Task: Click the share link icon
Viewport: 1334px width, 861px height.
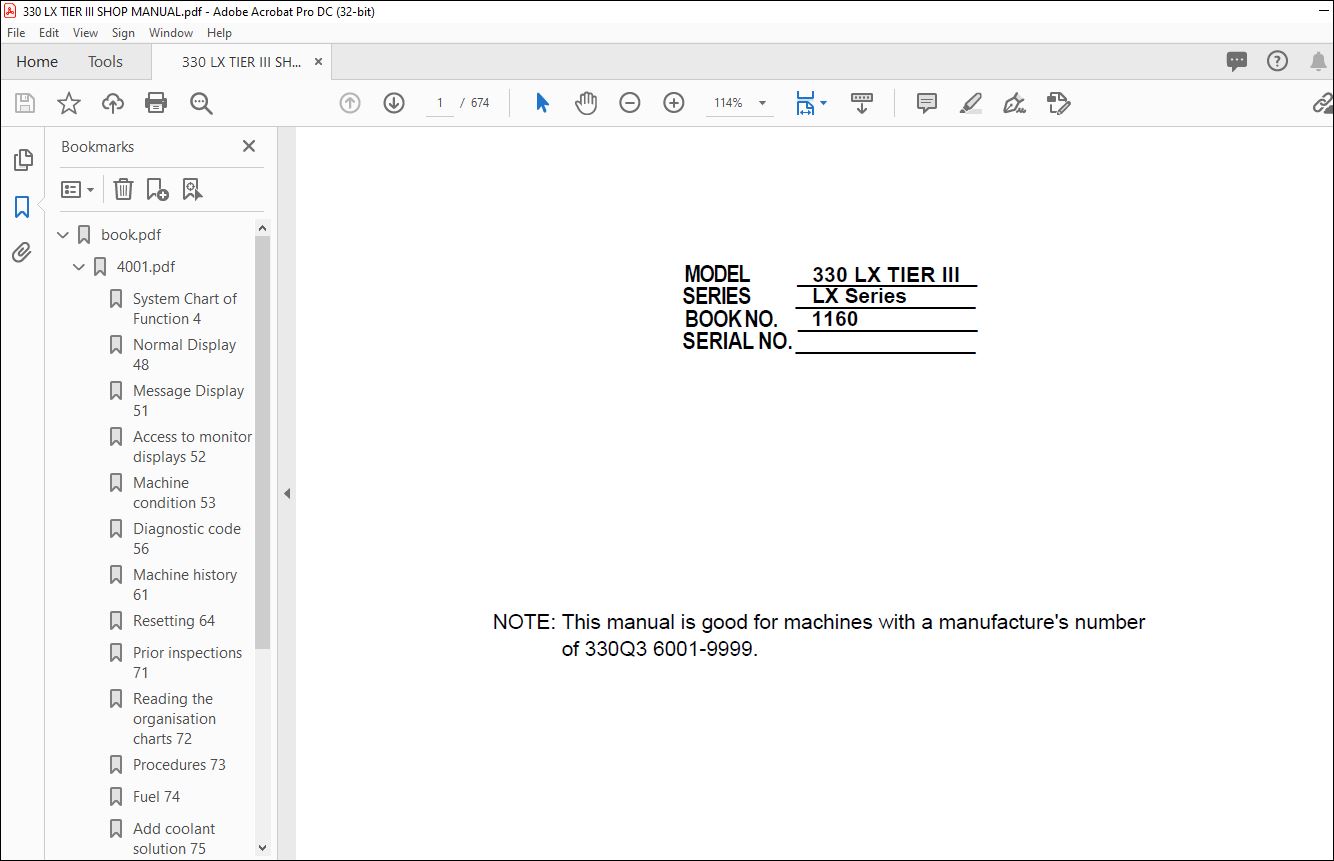Action: [1323, 103]
